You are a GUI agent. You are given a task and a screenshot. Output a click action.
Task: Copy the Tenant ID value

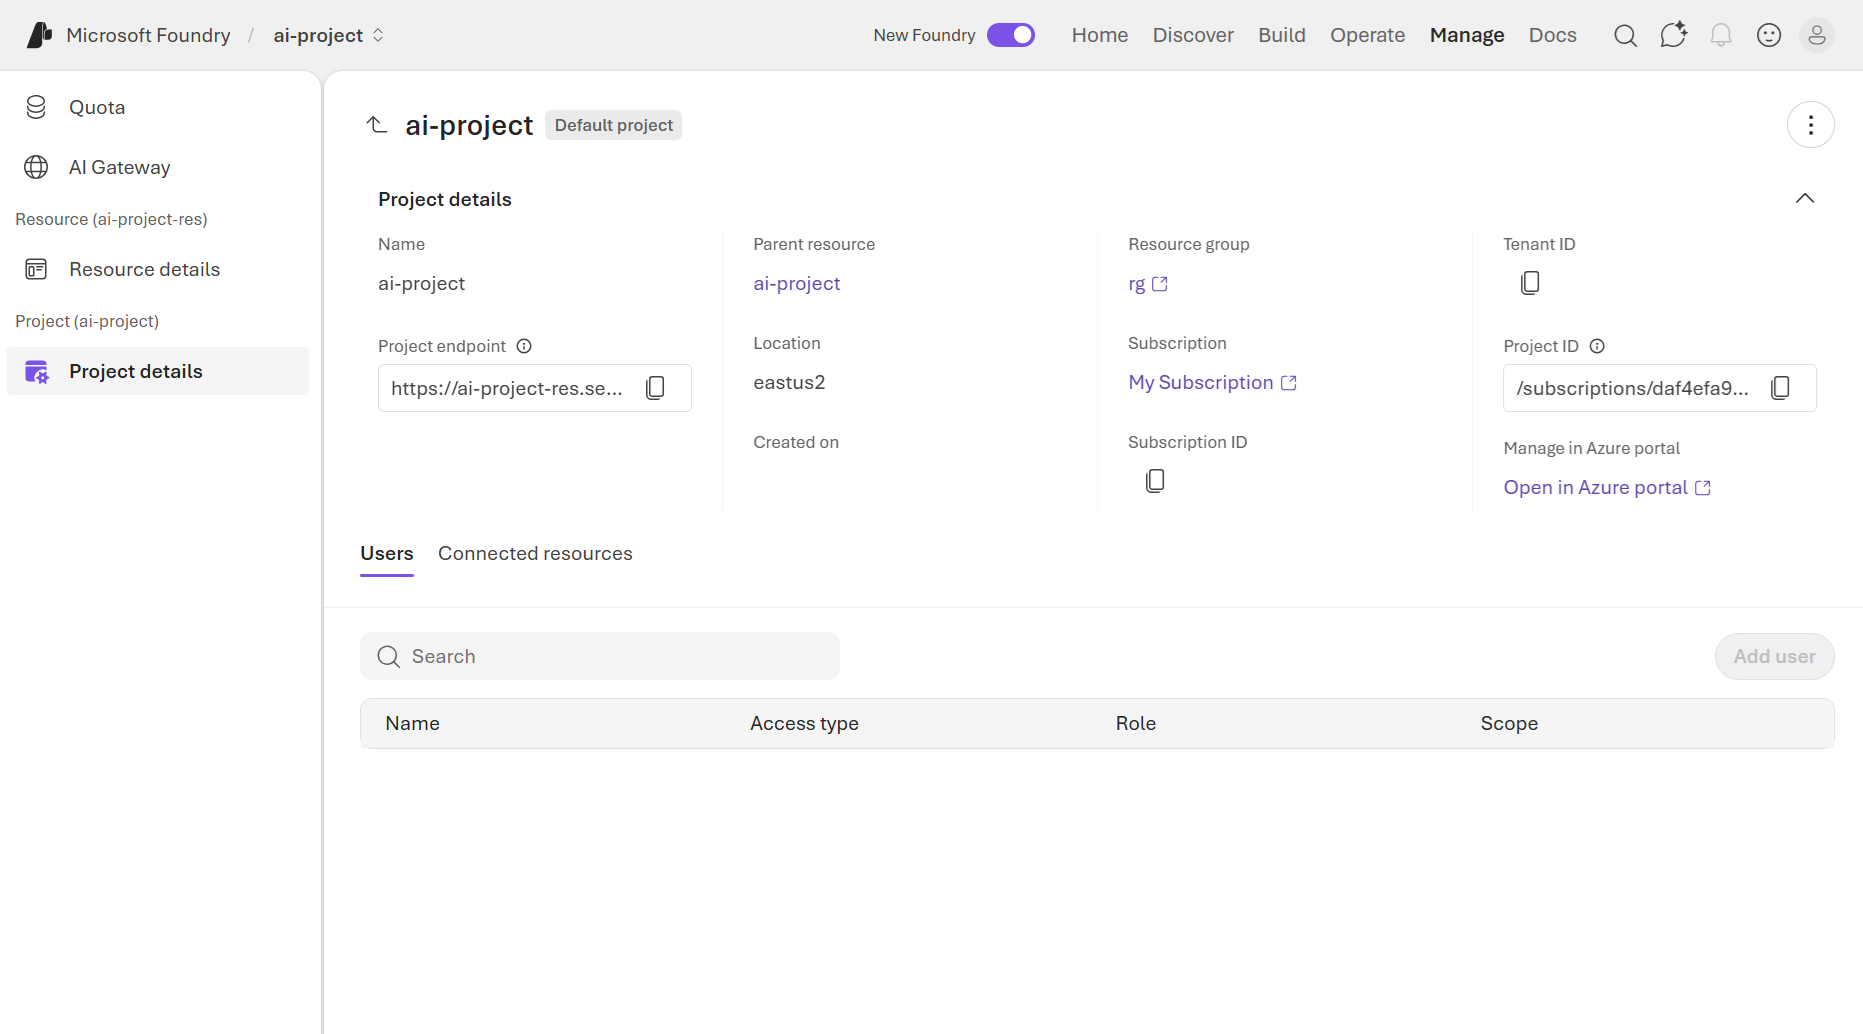pos(1530,283)
